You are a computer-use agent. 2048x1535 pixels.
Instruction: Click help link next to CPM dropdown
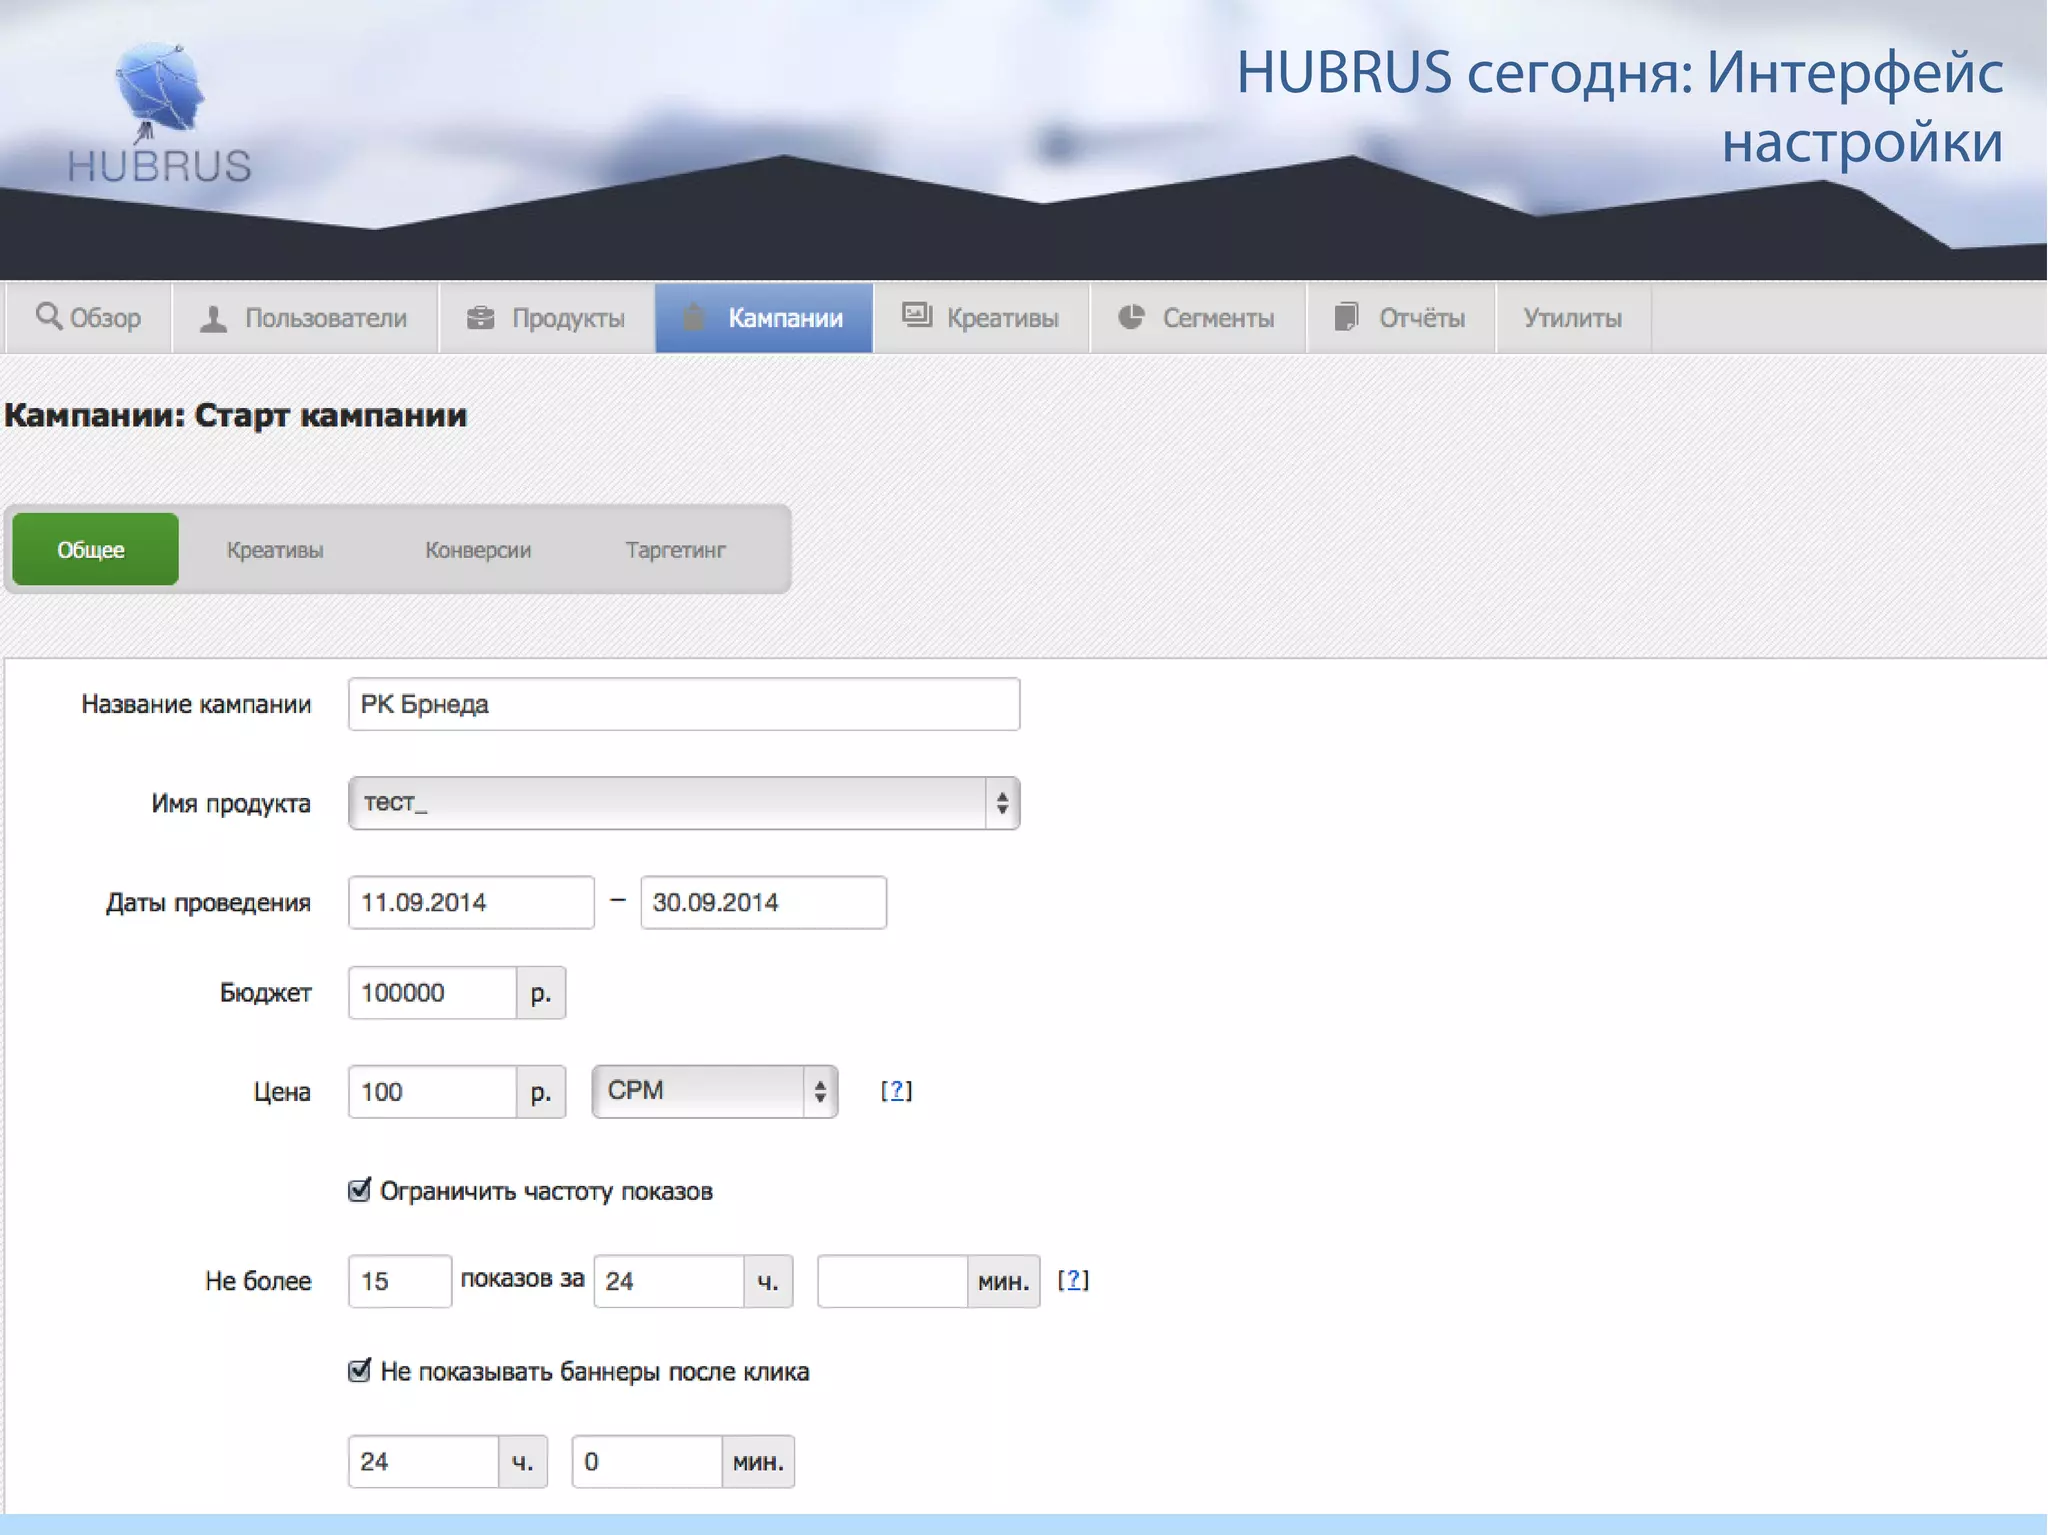(x=896, y=1091)
